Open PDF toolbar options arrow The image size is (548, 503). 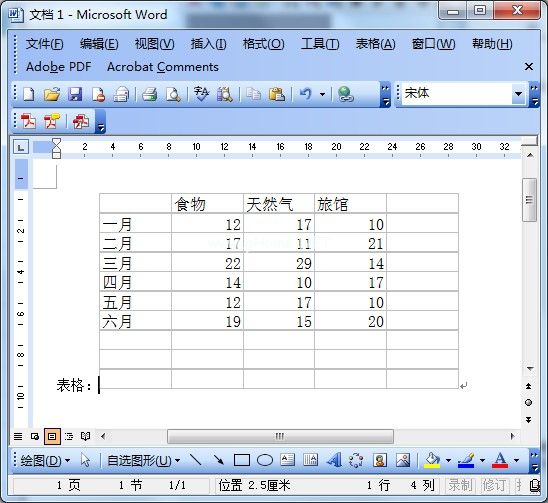[100, 123]
